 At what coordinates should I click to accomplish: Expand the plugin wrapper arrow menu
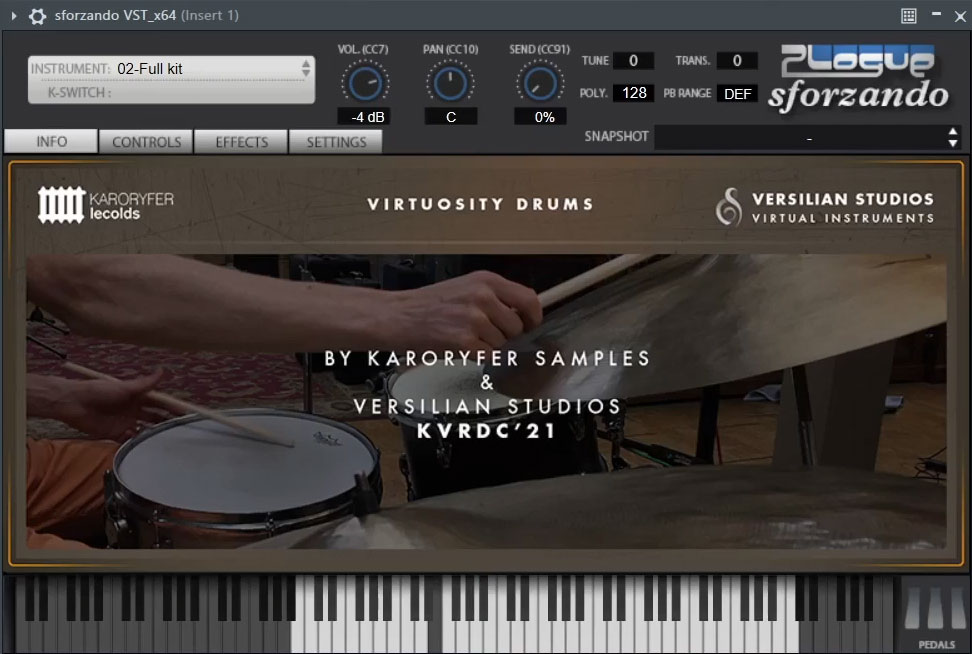click(14, 16)
